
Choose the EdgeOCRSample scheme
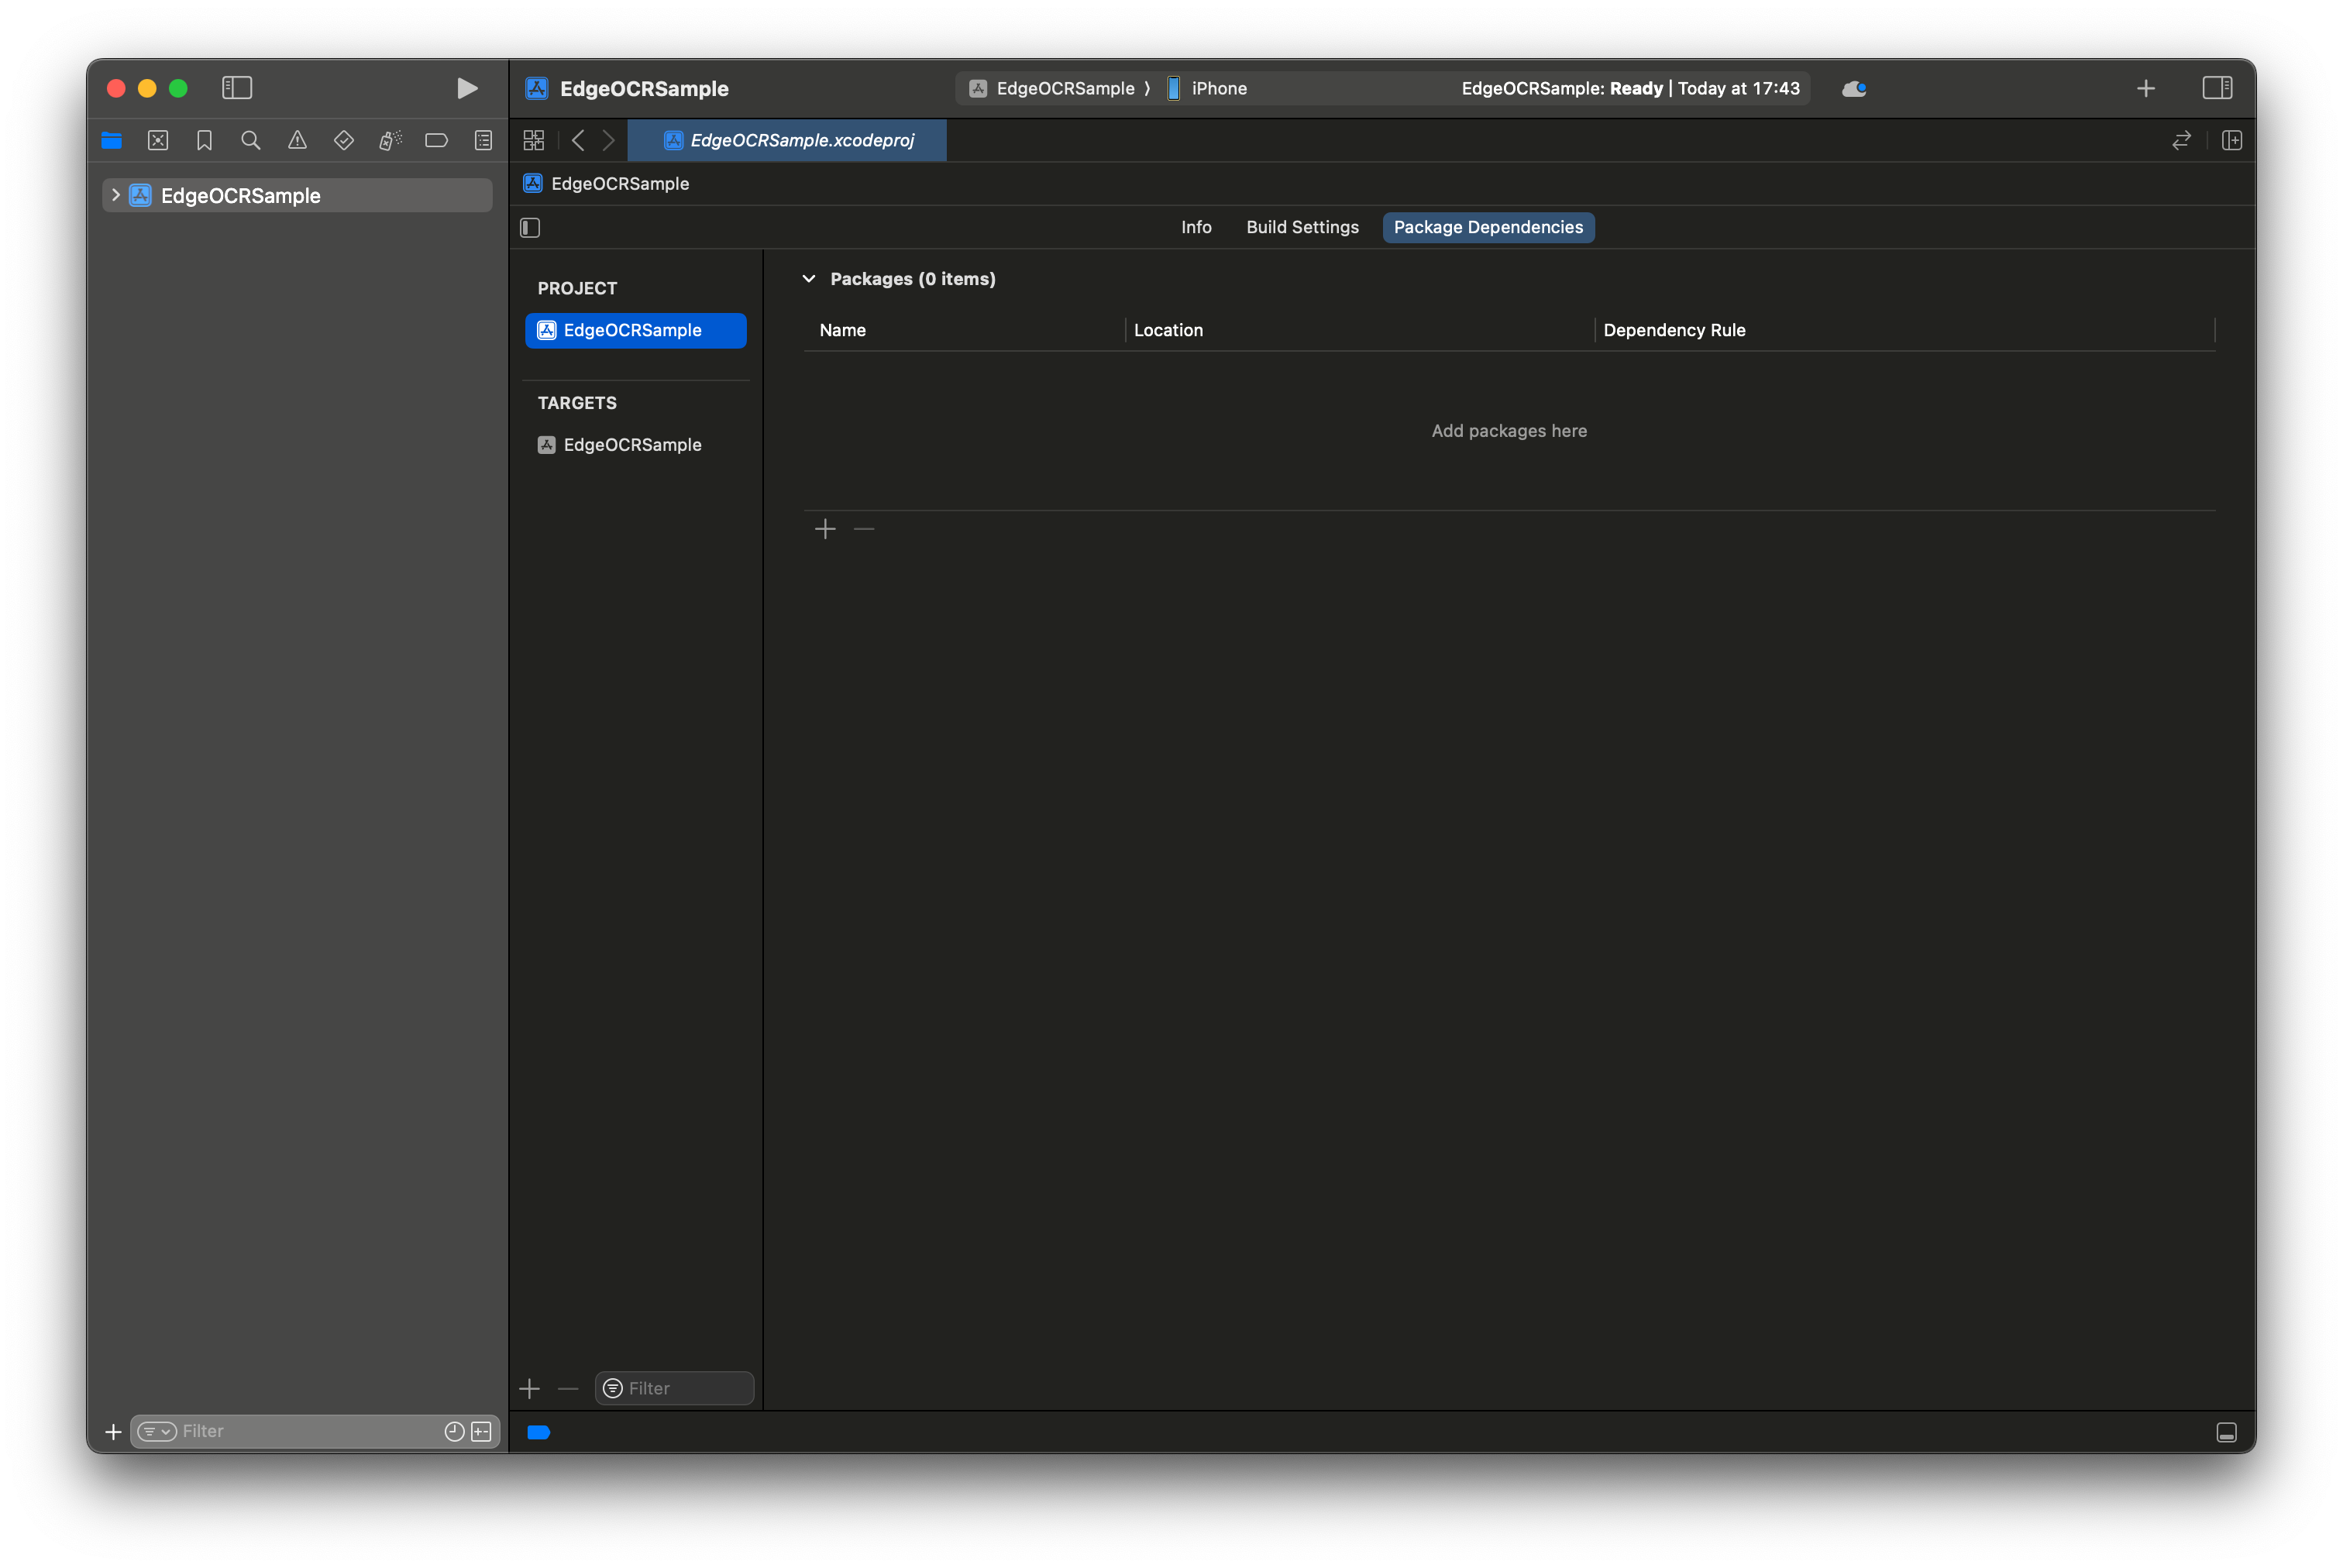click(1054, 88)
